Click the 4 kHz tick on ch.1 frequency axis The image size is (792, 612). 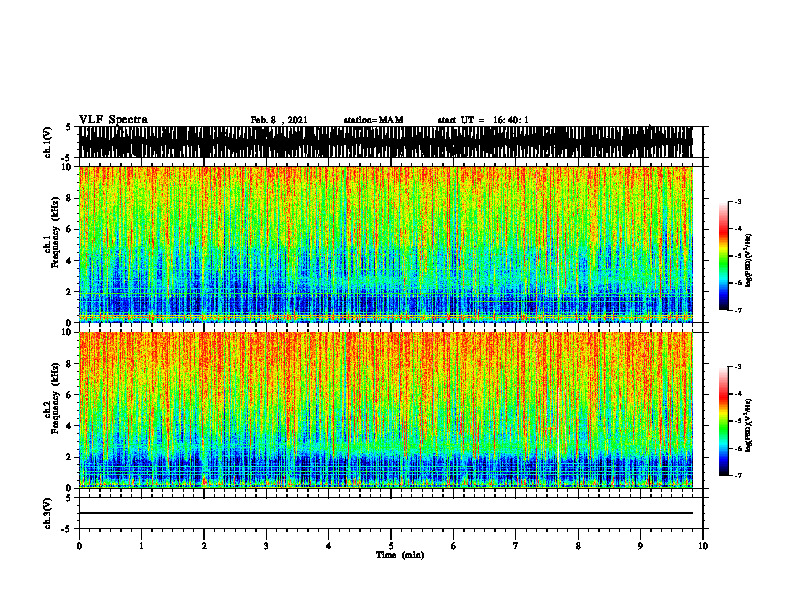[x=70, y=261]
